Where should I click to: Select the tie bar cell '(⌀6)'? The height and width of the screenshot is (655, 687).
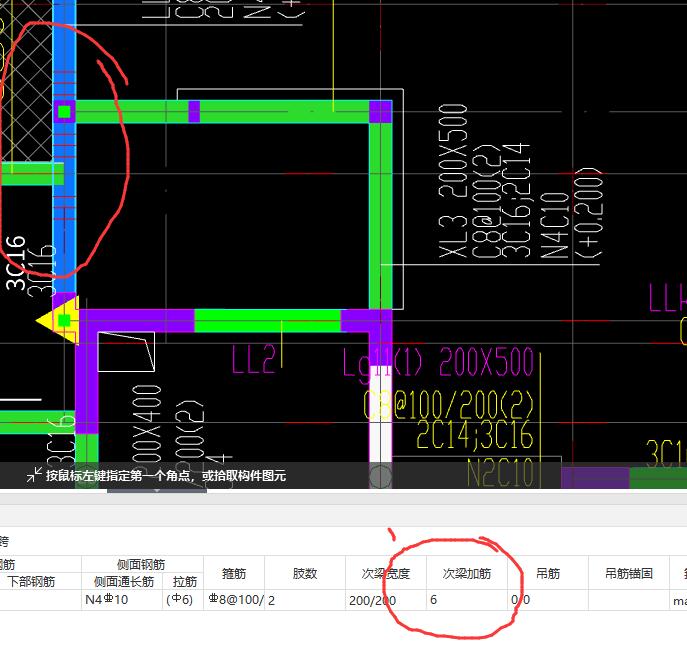pyautogui.click(x=183, y=600)
